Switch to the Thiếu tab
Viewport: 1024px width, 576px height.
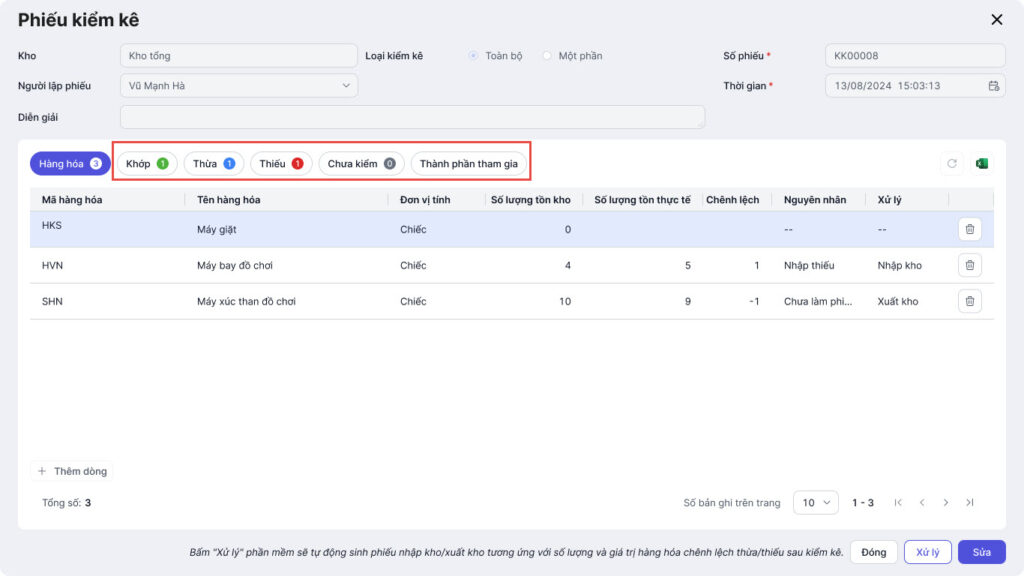[281, 164]
